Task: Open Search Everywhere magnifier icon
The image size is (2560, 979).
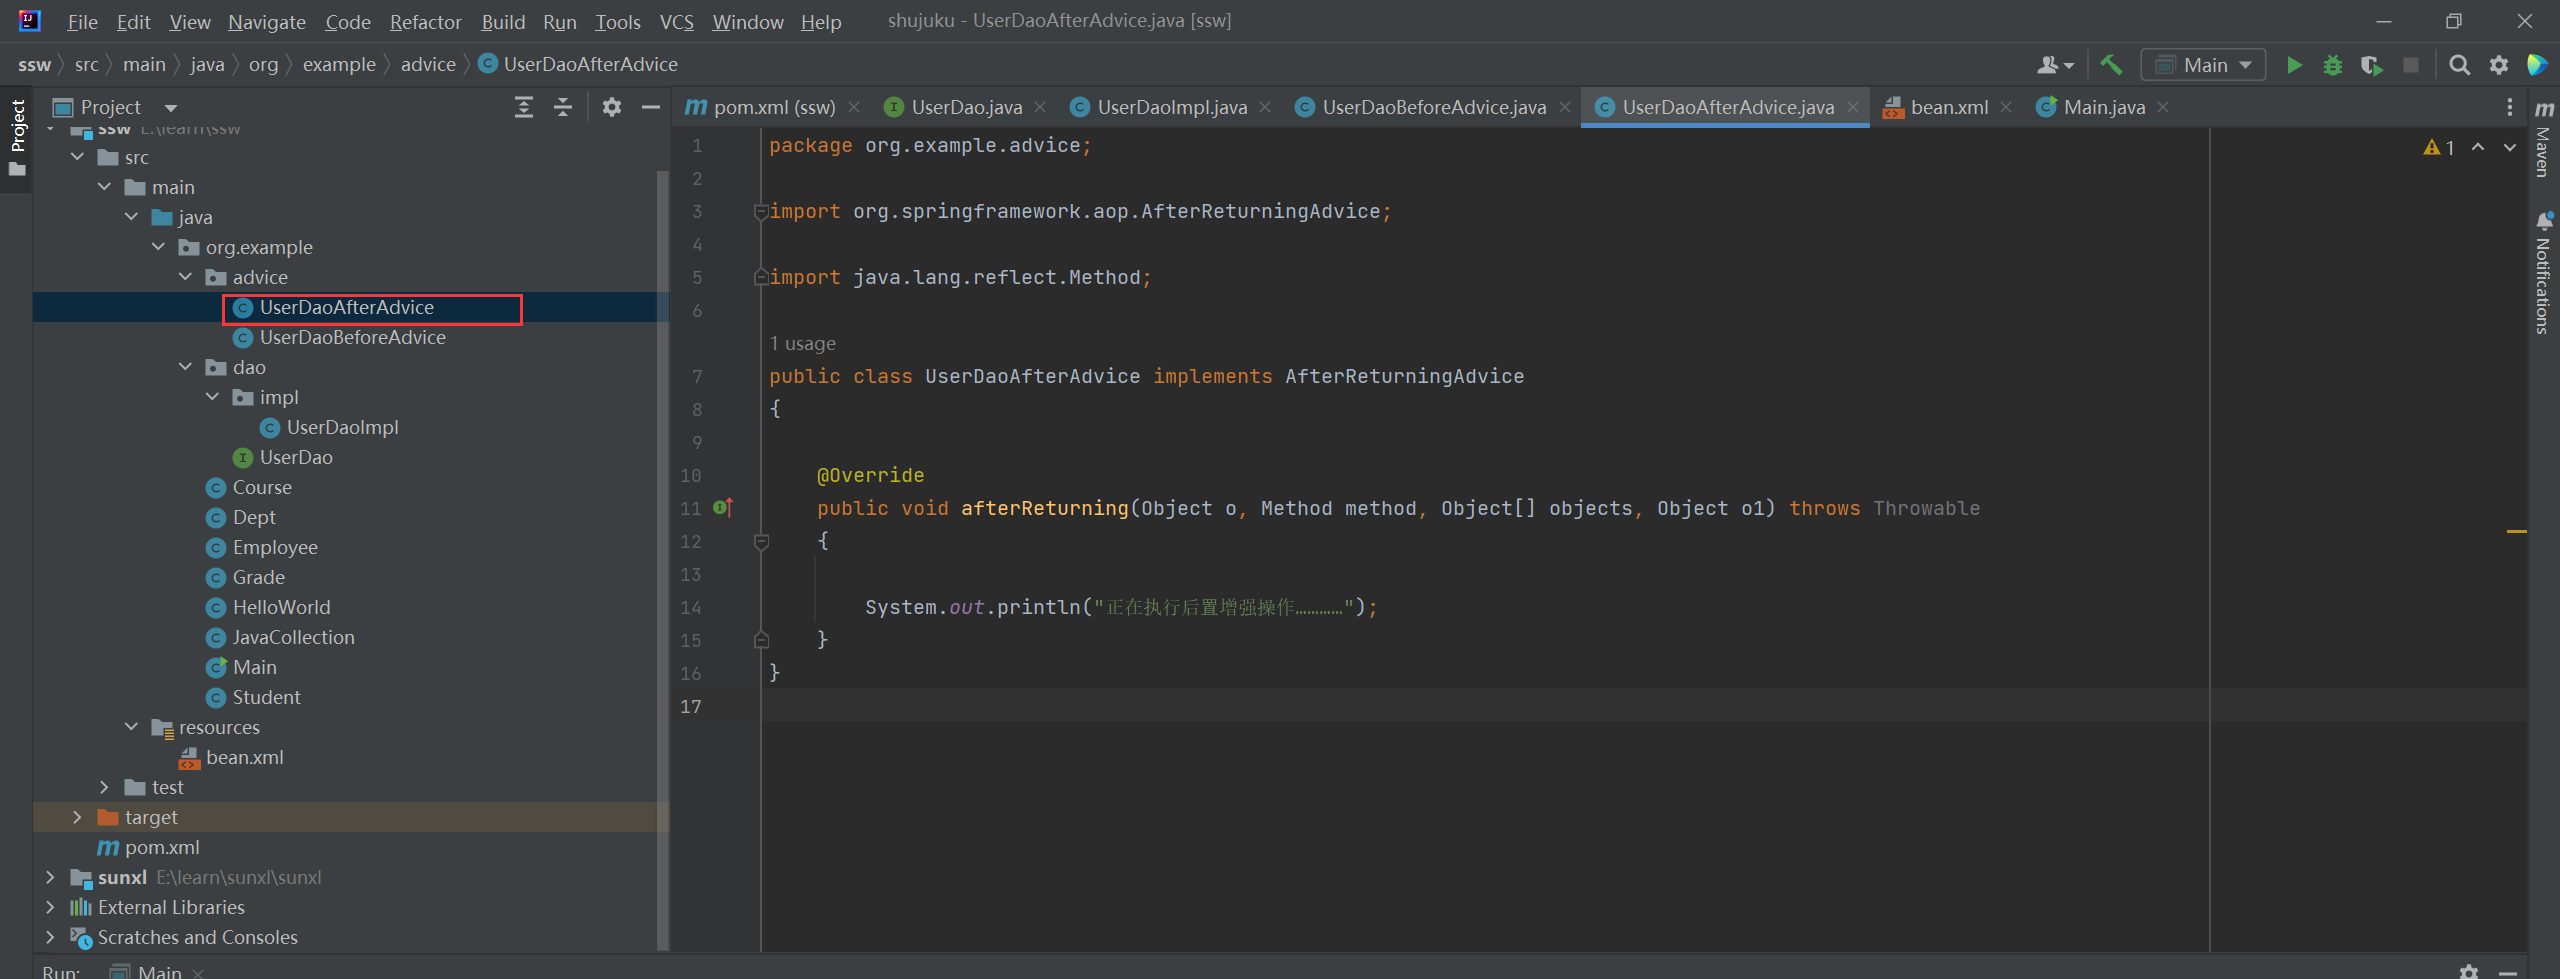Action: coord(2459,65)
